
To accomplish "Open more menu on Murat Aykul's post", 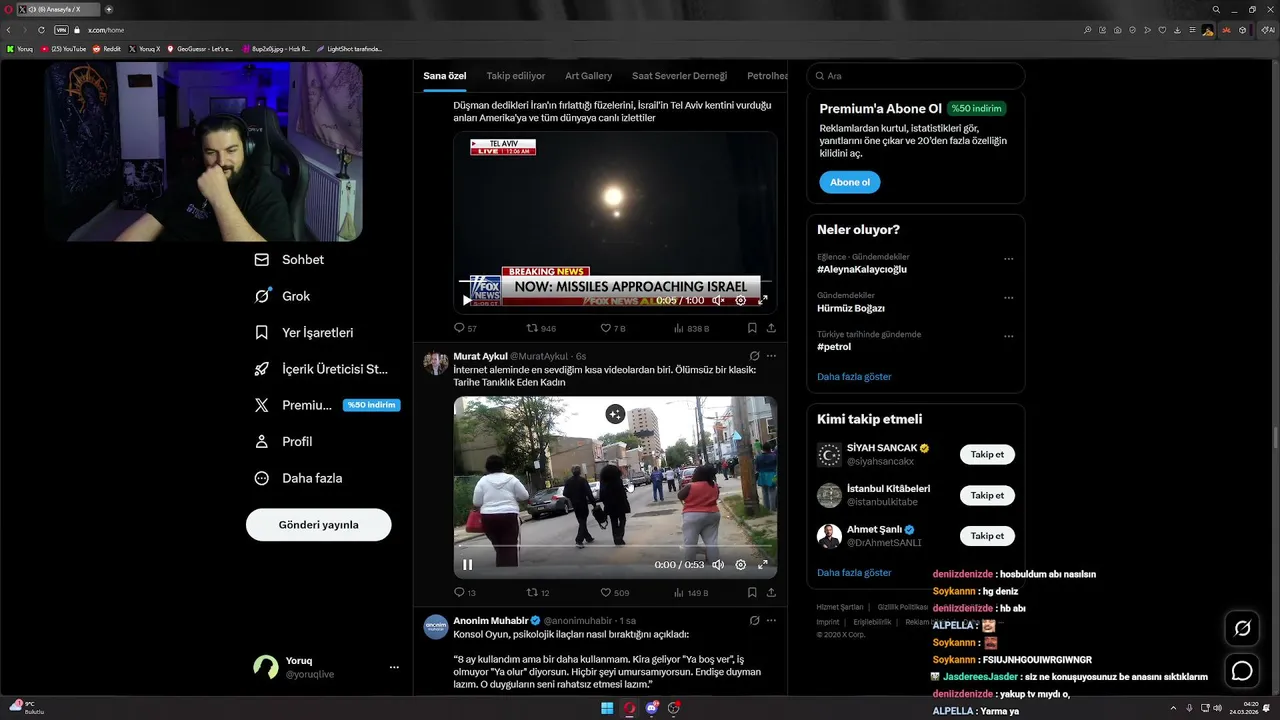I will coord(771,355).
